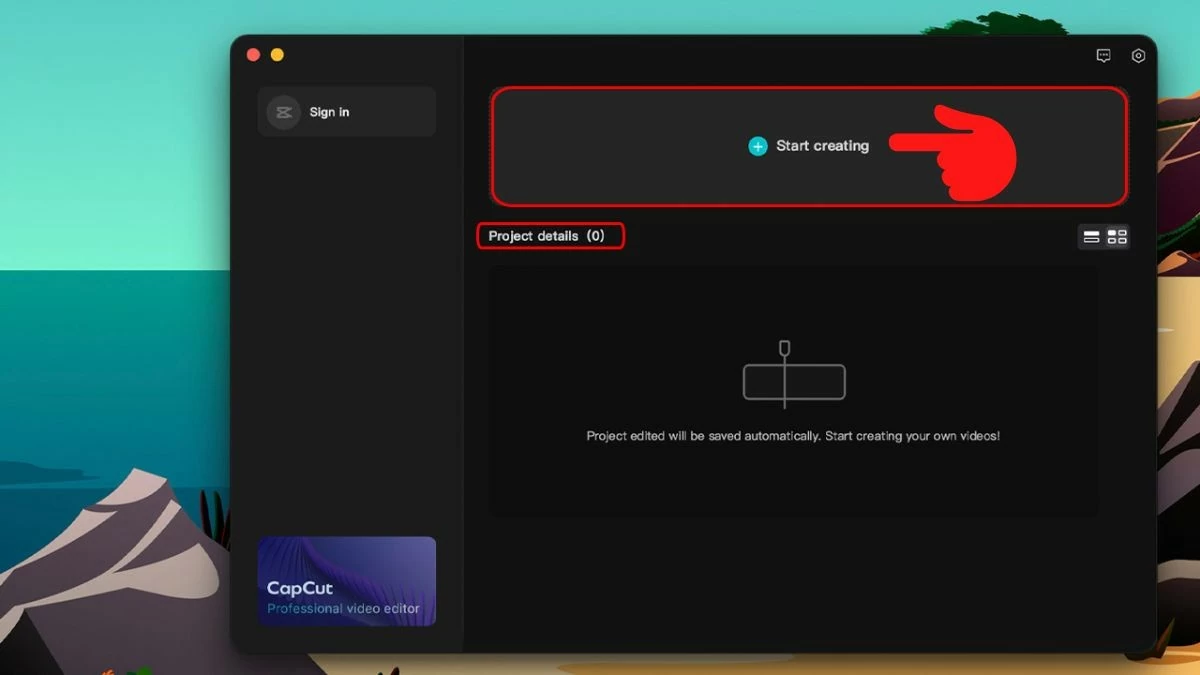Viewport: 1200px width, 675px height.
Task: Click the 'CapCut' title on the promo banner
Action: (x=300, y=588)
